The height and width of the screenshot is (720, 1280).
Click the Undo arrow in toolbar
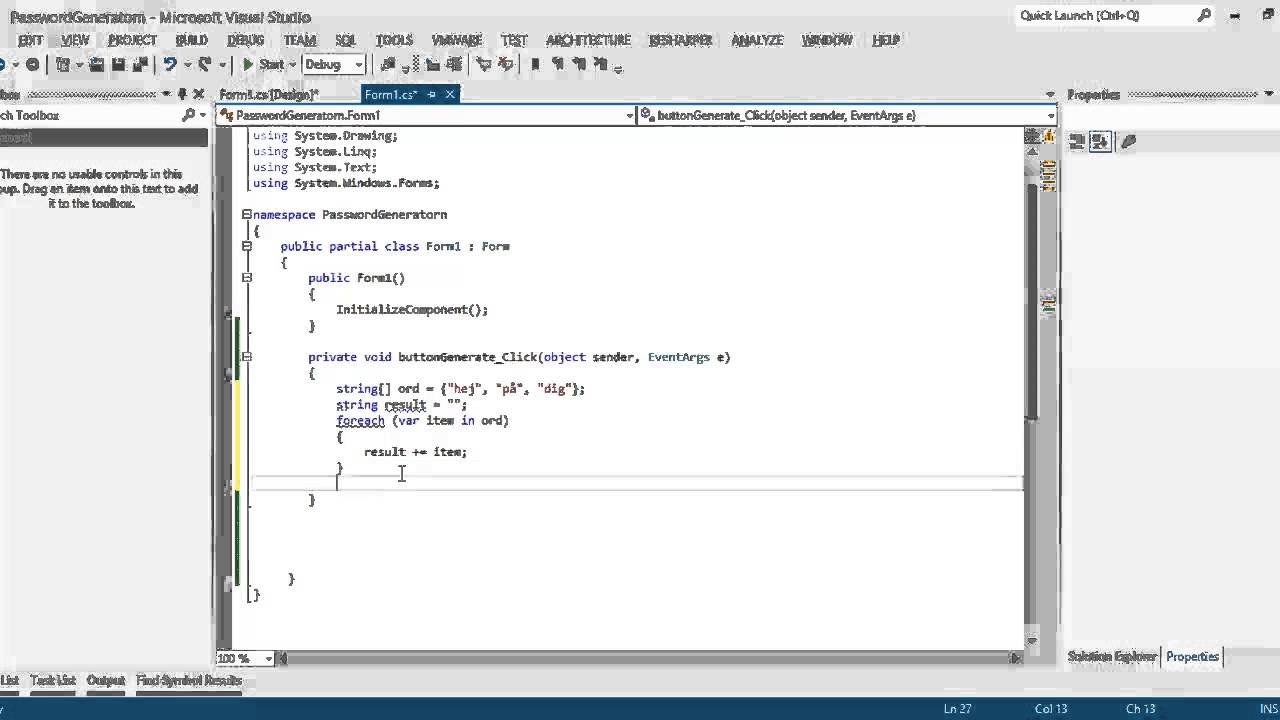[x=170, y=64]
